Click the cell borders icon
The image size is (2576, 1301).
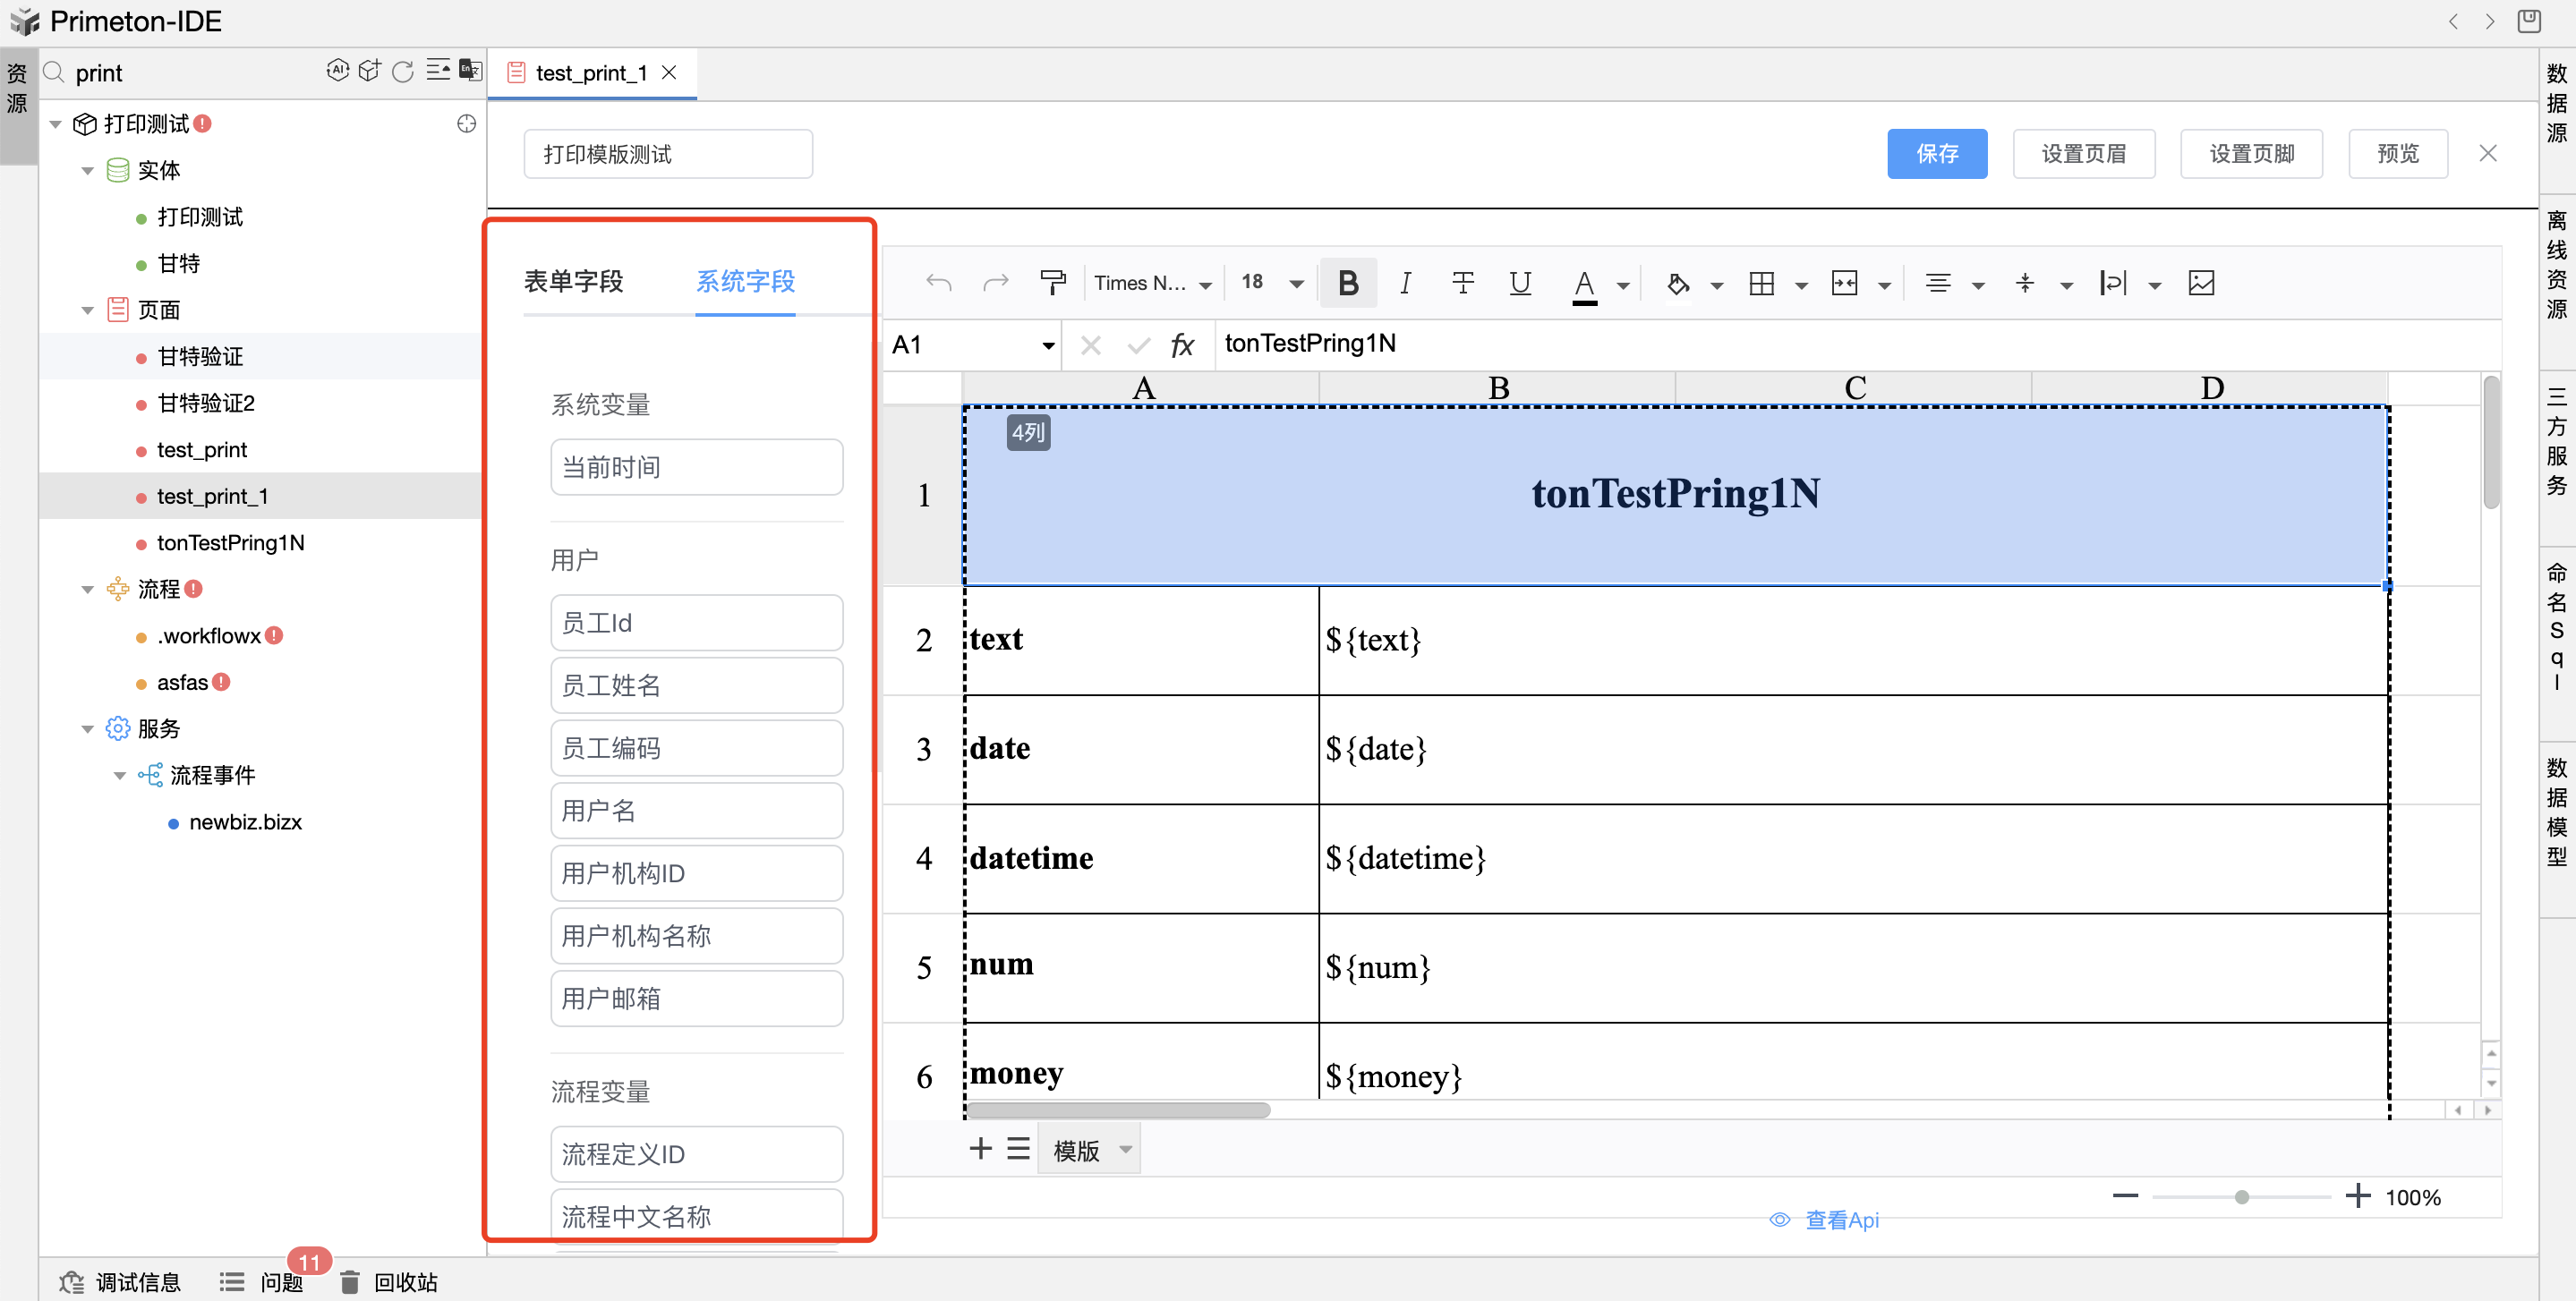pos(1761,283)
